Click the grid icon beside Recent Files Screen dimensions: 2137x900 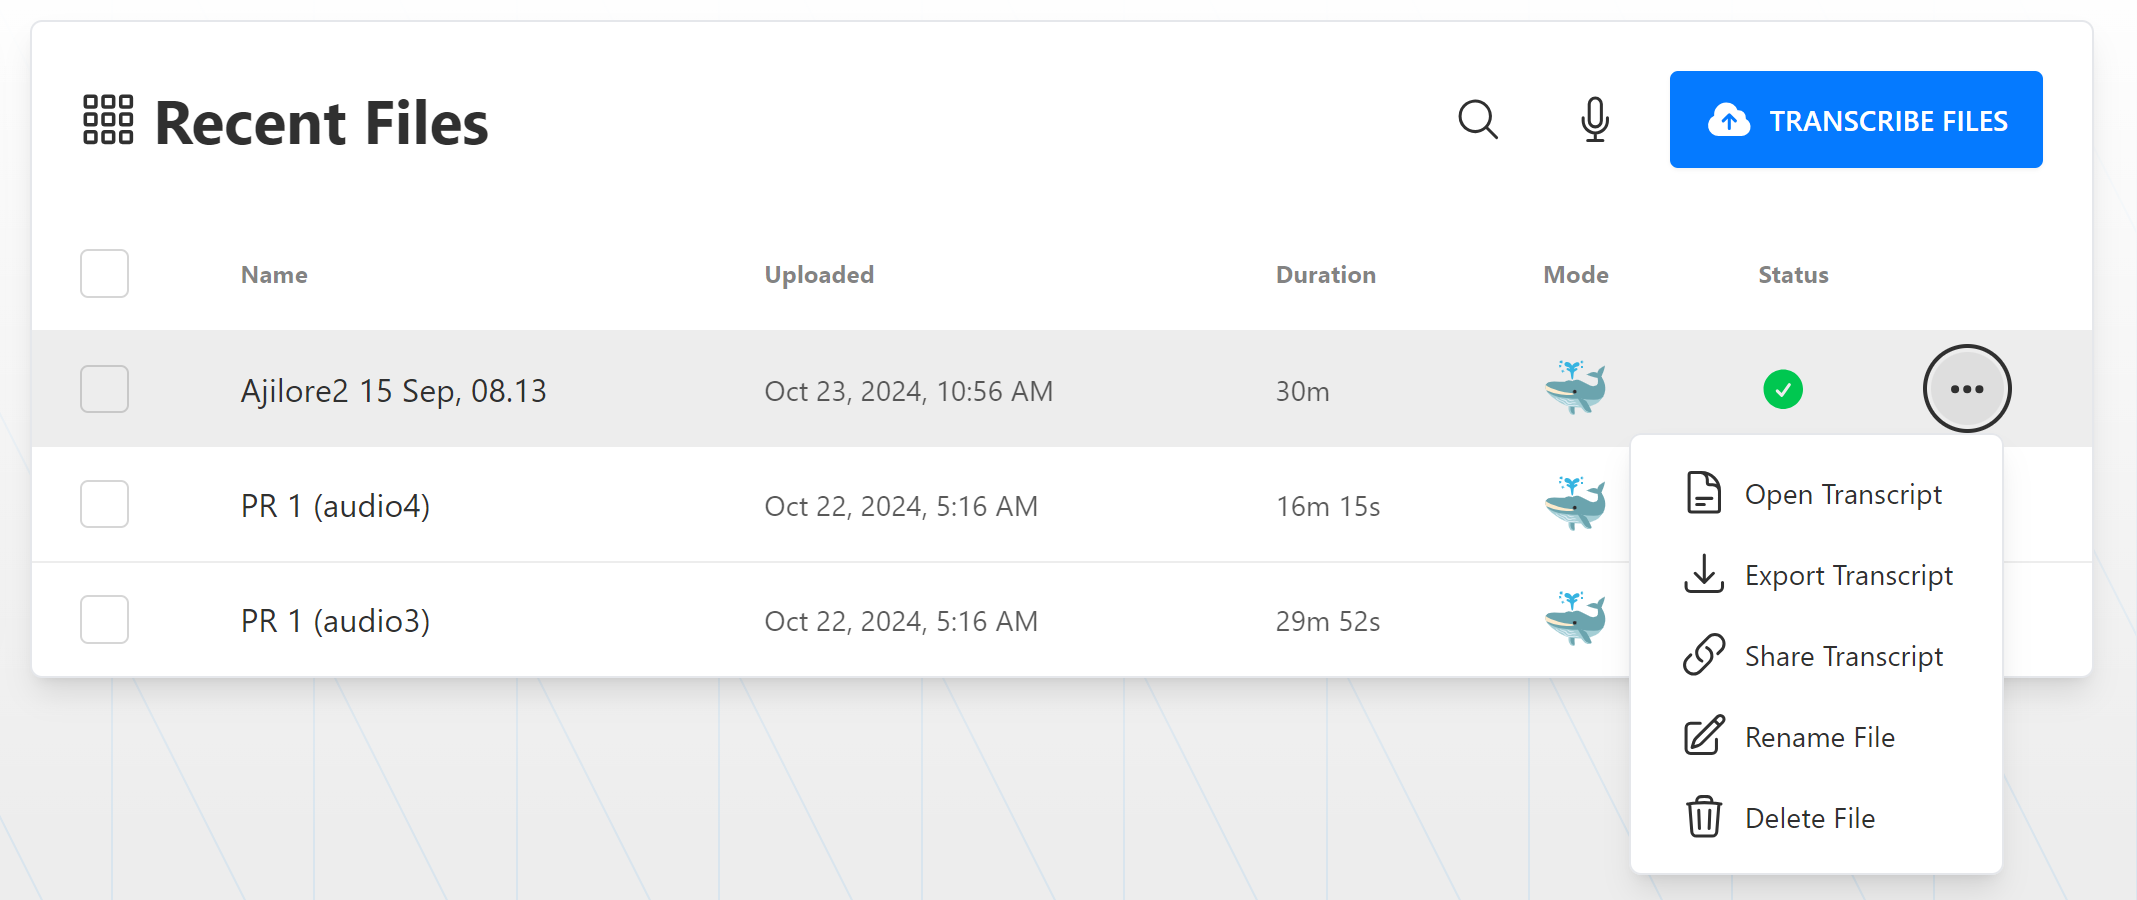pos(108,120)
